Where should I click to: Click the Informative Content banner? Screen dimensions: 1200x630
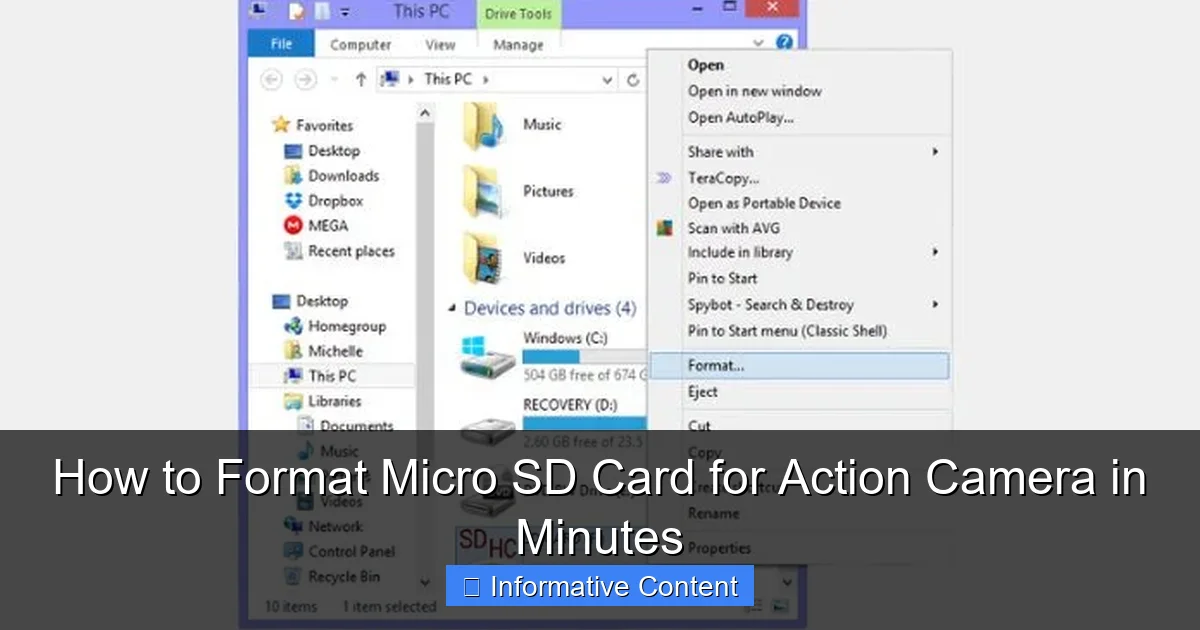[599, 586]
